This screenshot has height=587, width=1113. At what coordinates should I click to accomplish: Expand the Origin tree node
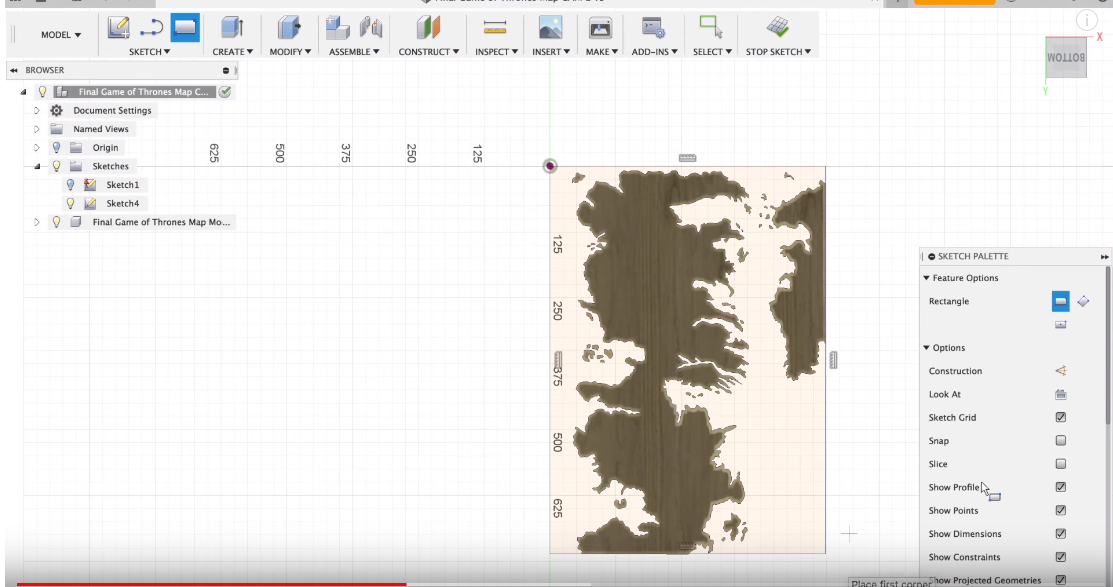pyautogui.click(x=37, y=148)
